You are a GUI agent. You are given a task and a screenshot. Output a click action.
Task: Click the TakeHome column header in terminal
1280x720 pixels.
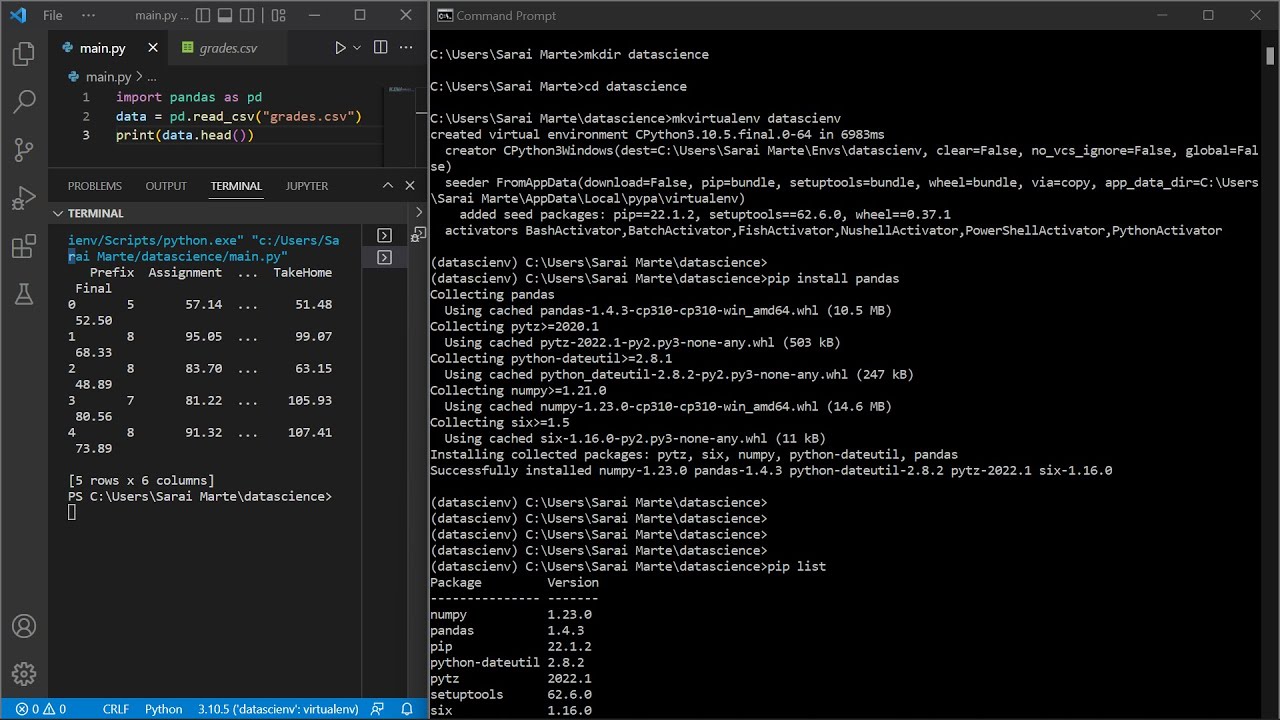302,272
